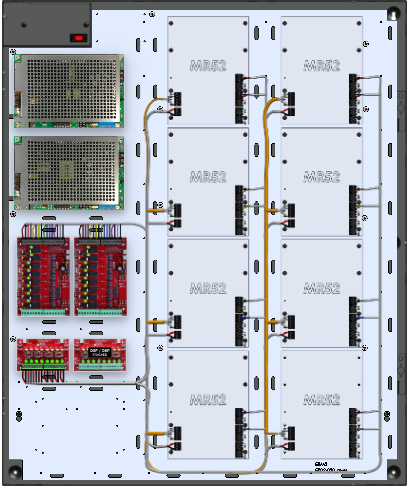Click the small red board with wired terminals
The width and height of the screenshot is (407, 488).
click(x=43, y=355)
